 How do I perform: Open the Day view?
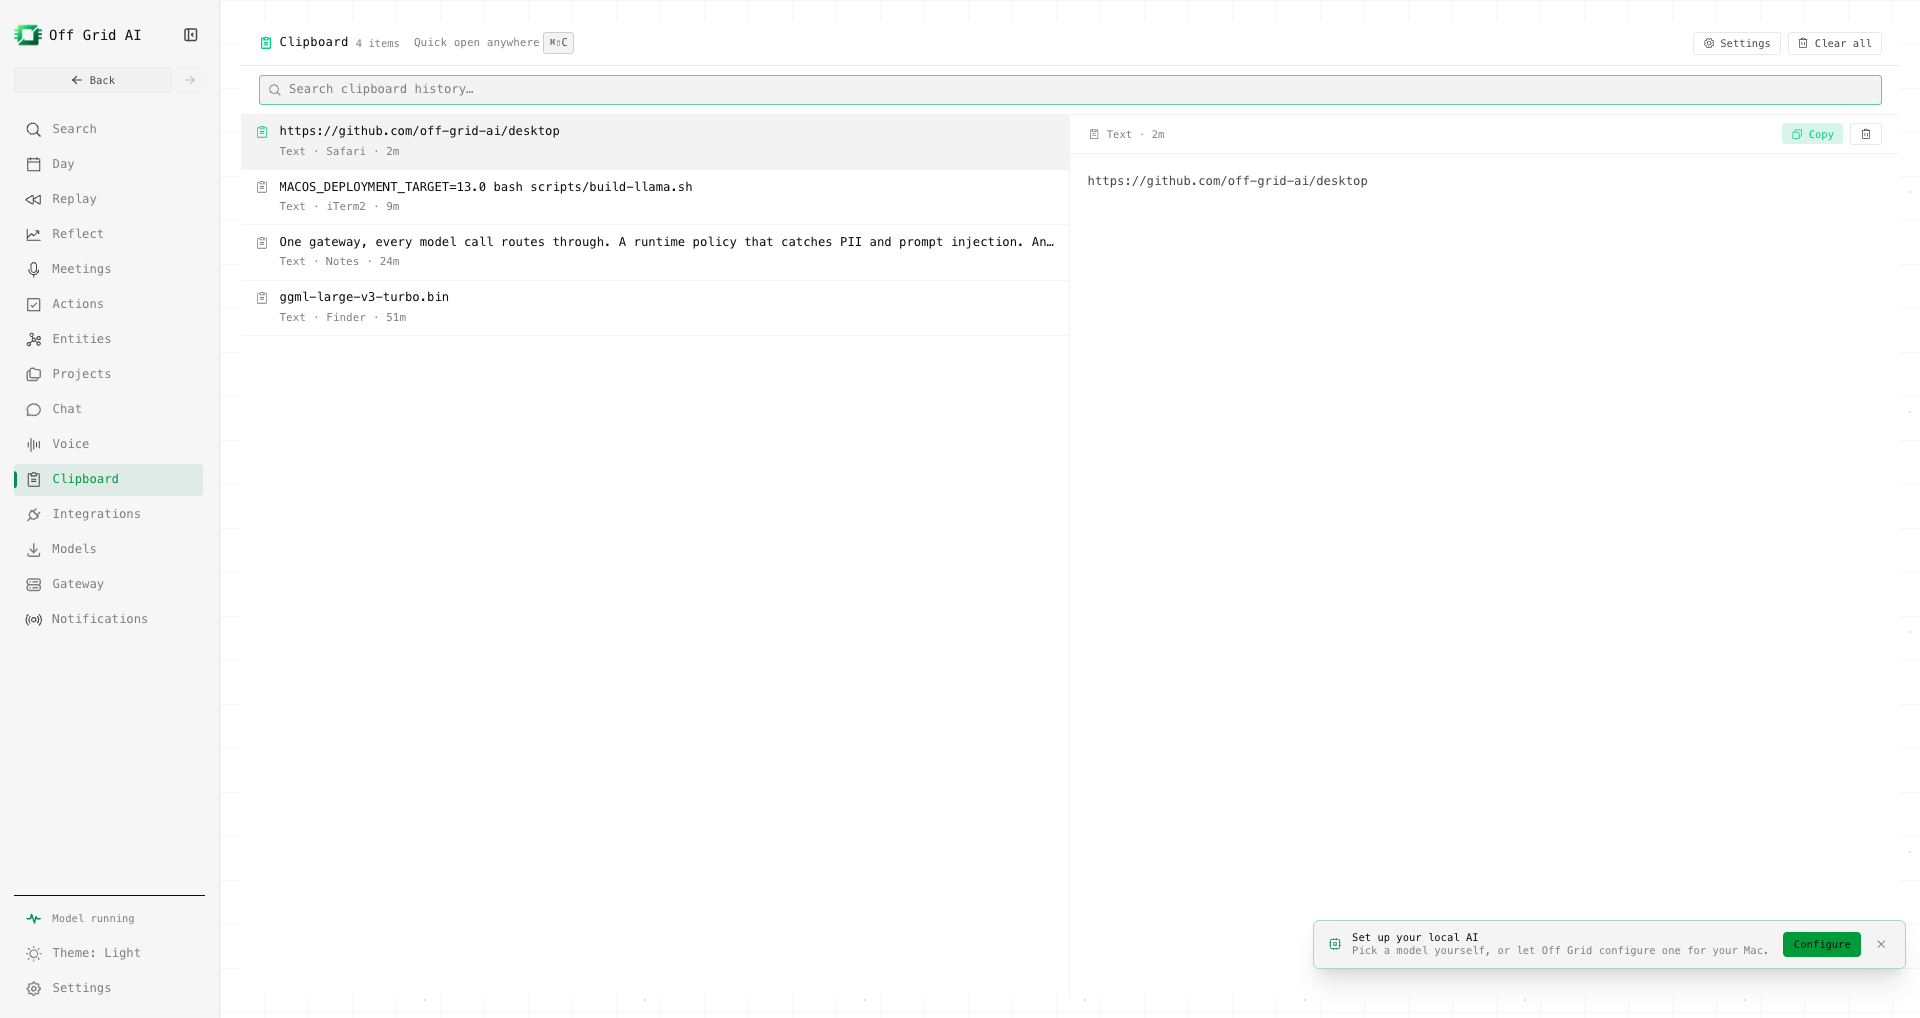[109, 164]
